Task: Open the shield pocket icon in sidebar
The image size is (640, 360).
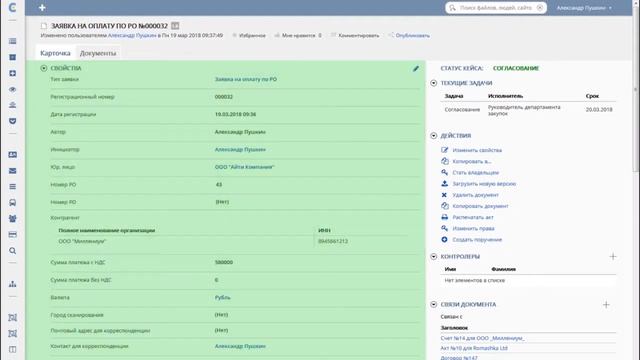Action: (13, 121)
